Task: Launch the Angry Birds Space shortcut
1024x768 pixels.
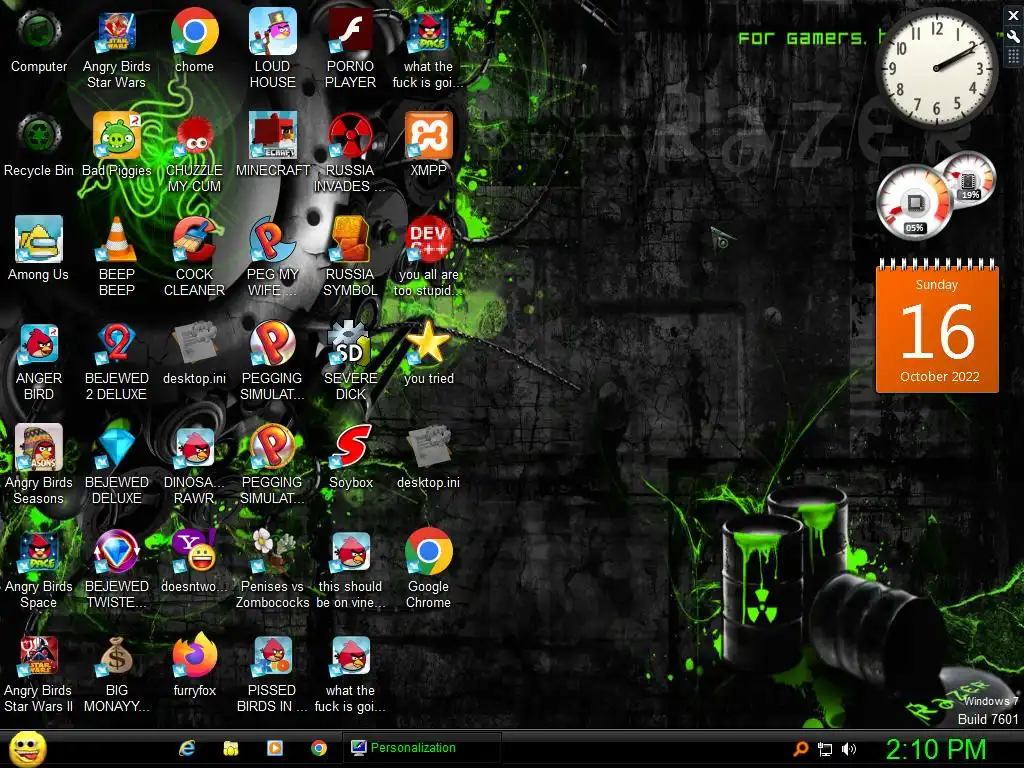Action: [x=39, y=569]
